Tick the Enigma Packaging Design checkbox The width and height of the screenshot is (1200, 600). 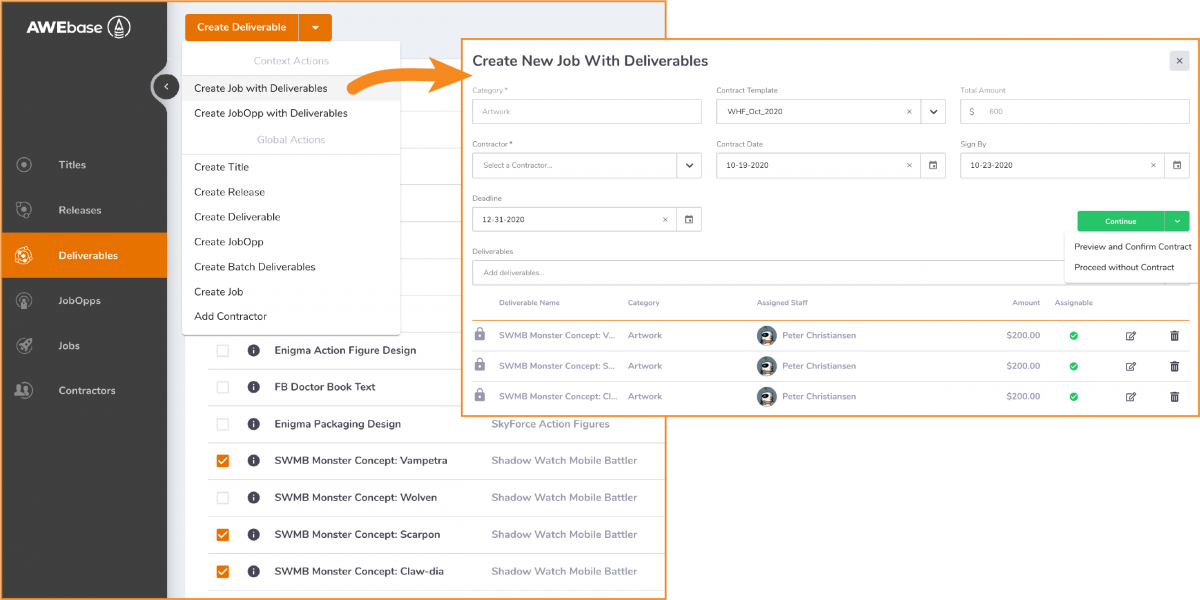(x=223, y=424)
